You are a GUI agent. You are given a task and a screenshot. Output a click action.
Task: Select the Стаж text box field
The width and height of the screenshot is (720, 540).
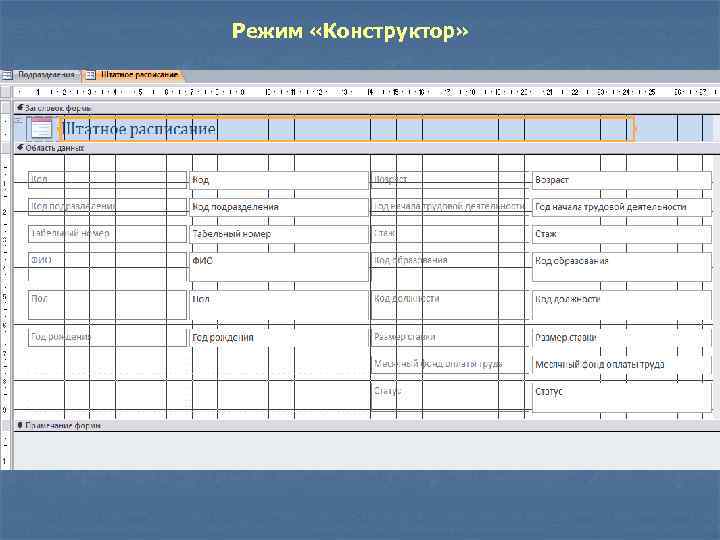(622, 234)
